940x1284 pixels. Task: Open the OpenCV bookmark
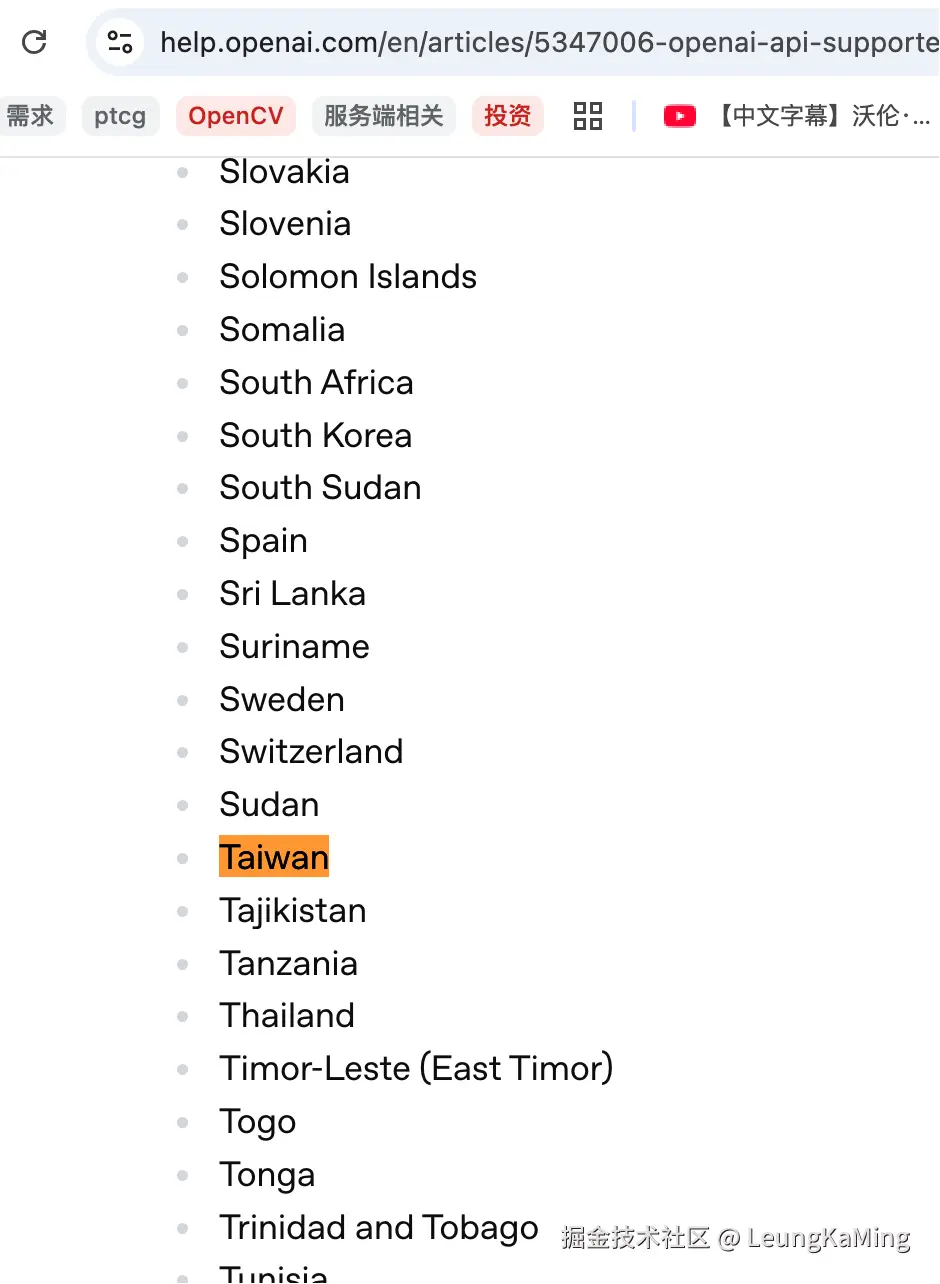(236, 116)
